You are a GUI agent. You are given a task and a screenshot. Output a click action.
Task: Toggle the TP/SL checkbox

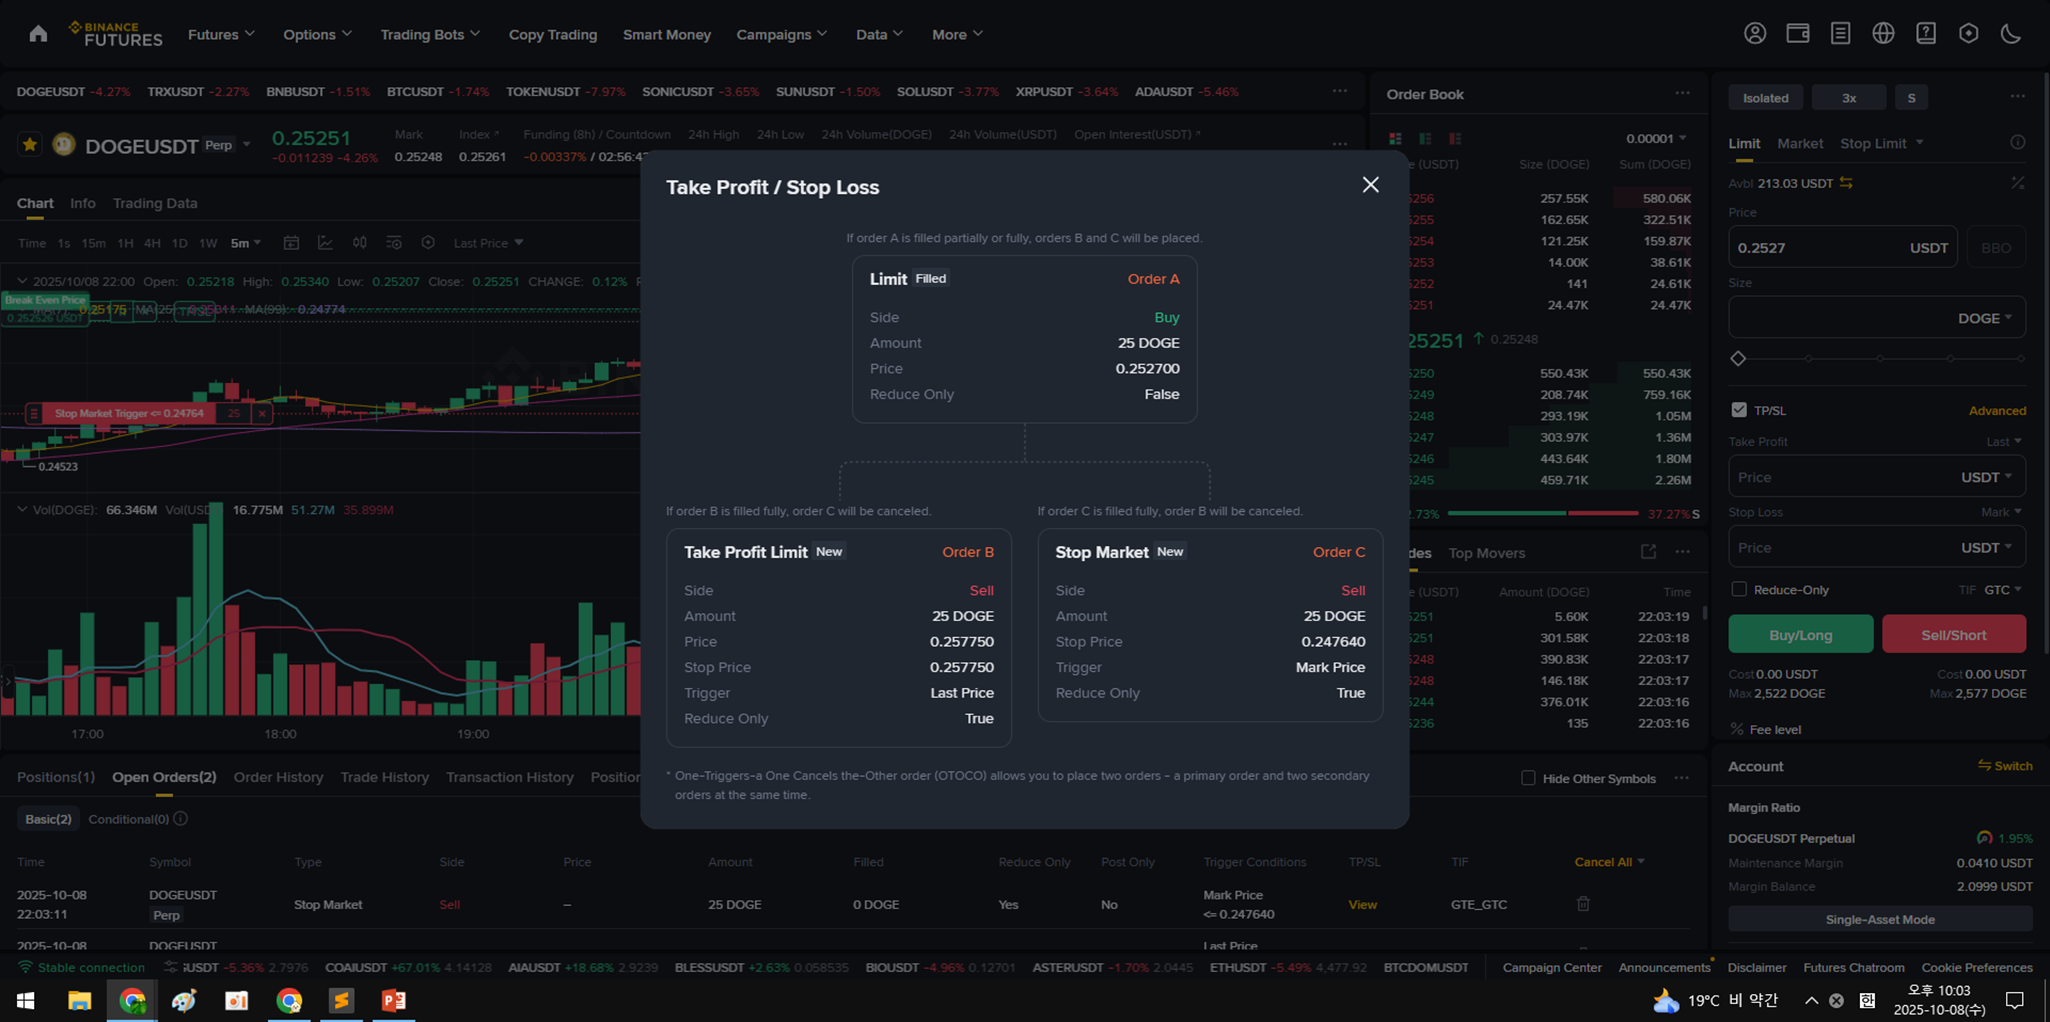1739,410
